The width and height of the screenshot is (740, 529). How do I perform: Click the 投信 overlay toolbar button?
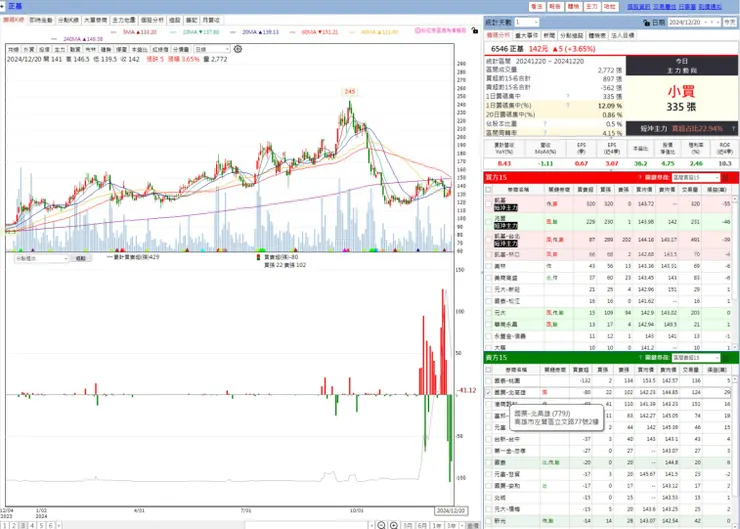click(x=44, y=49)
